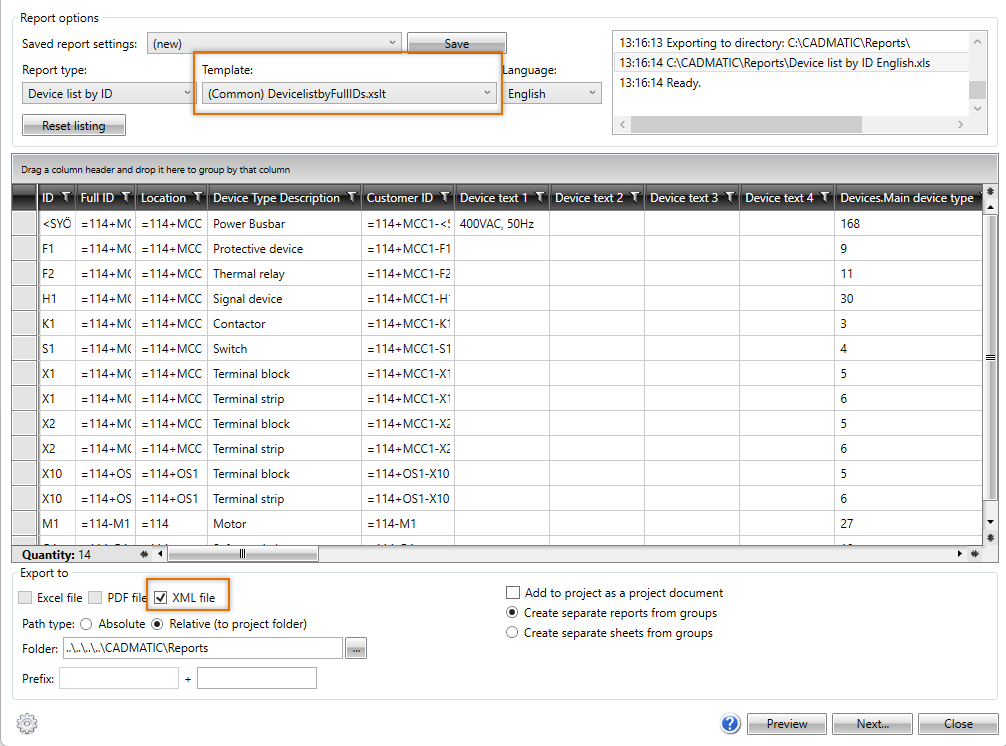Image resolution: width=1006 pixels, height=746 pixels.
Task: Open the settings gear icon
Action: (27, 723)
